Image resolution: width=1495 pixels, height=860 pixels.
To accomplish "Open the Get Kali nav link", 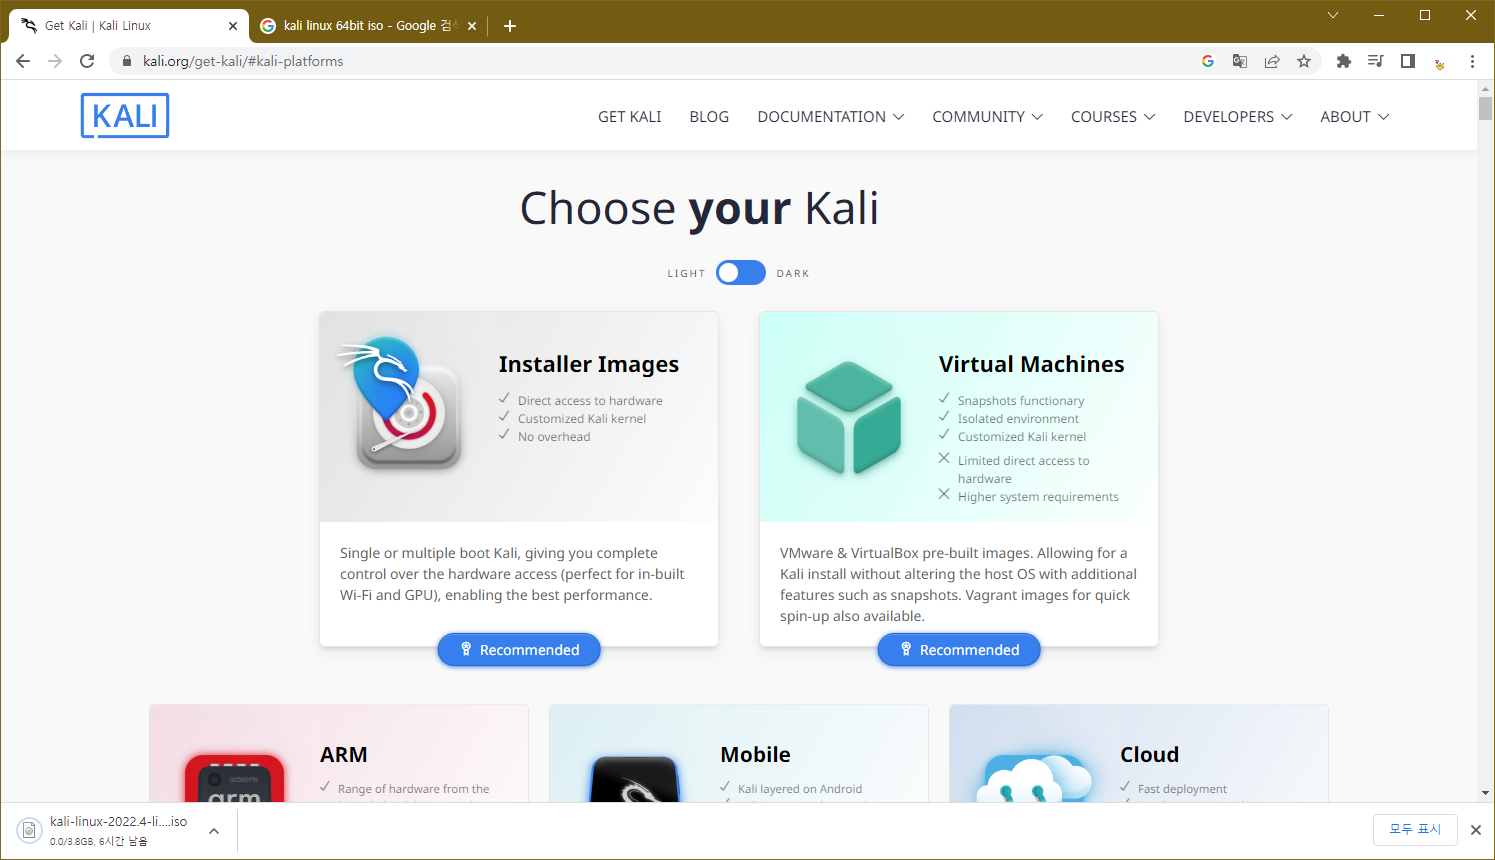I will (630, 117).
